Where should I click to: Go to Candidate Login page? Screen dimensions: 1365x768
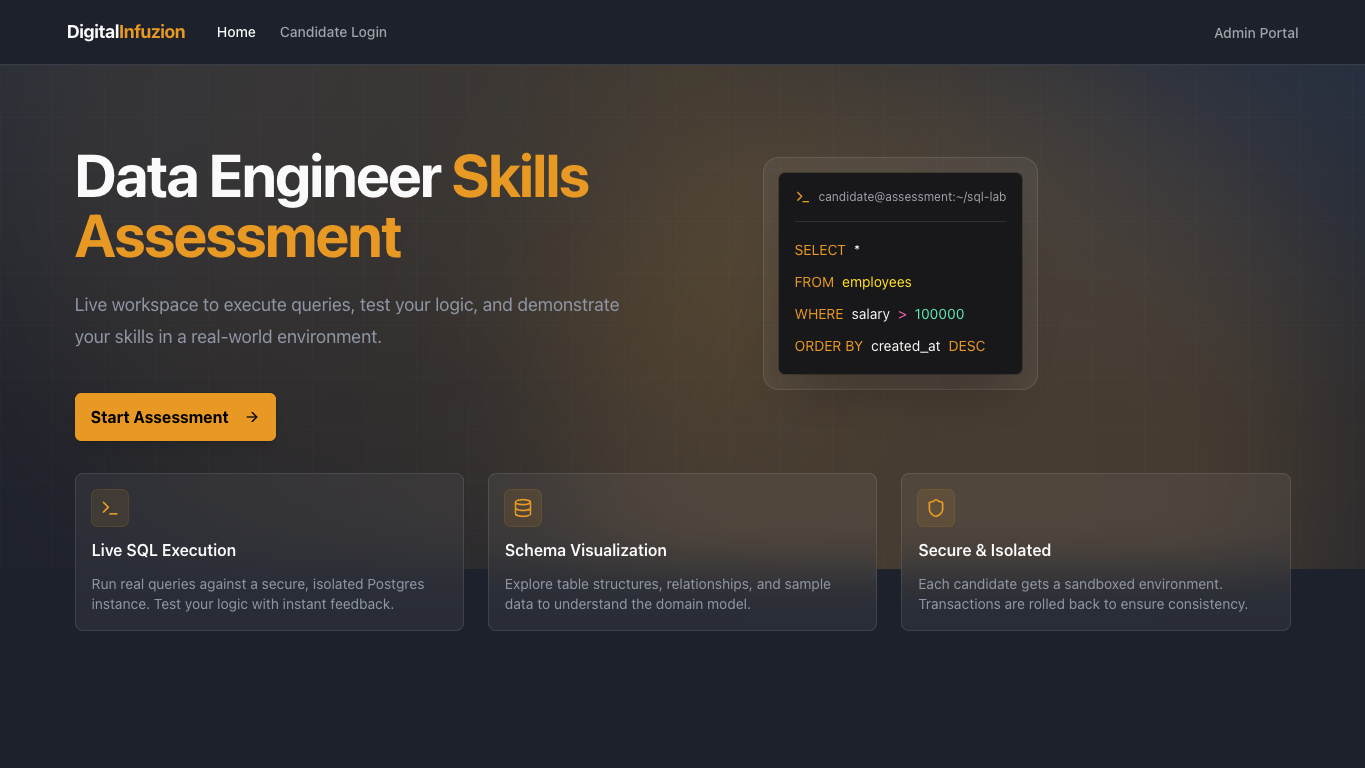(x=333, y=32)
